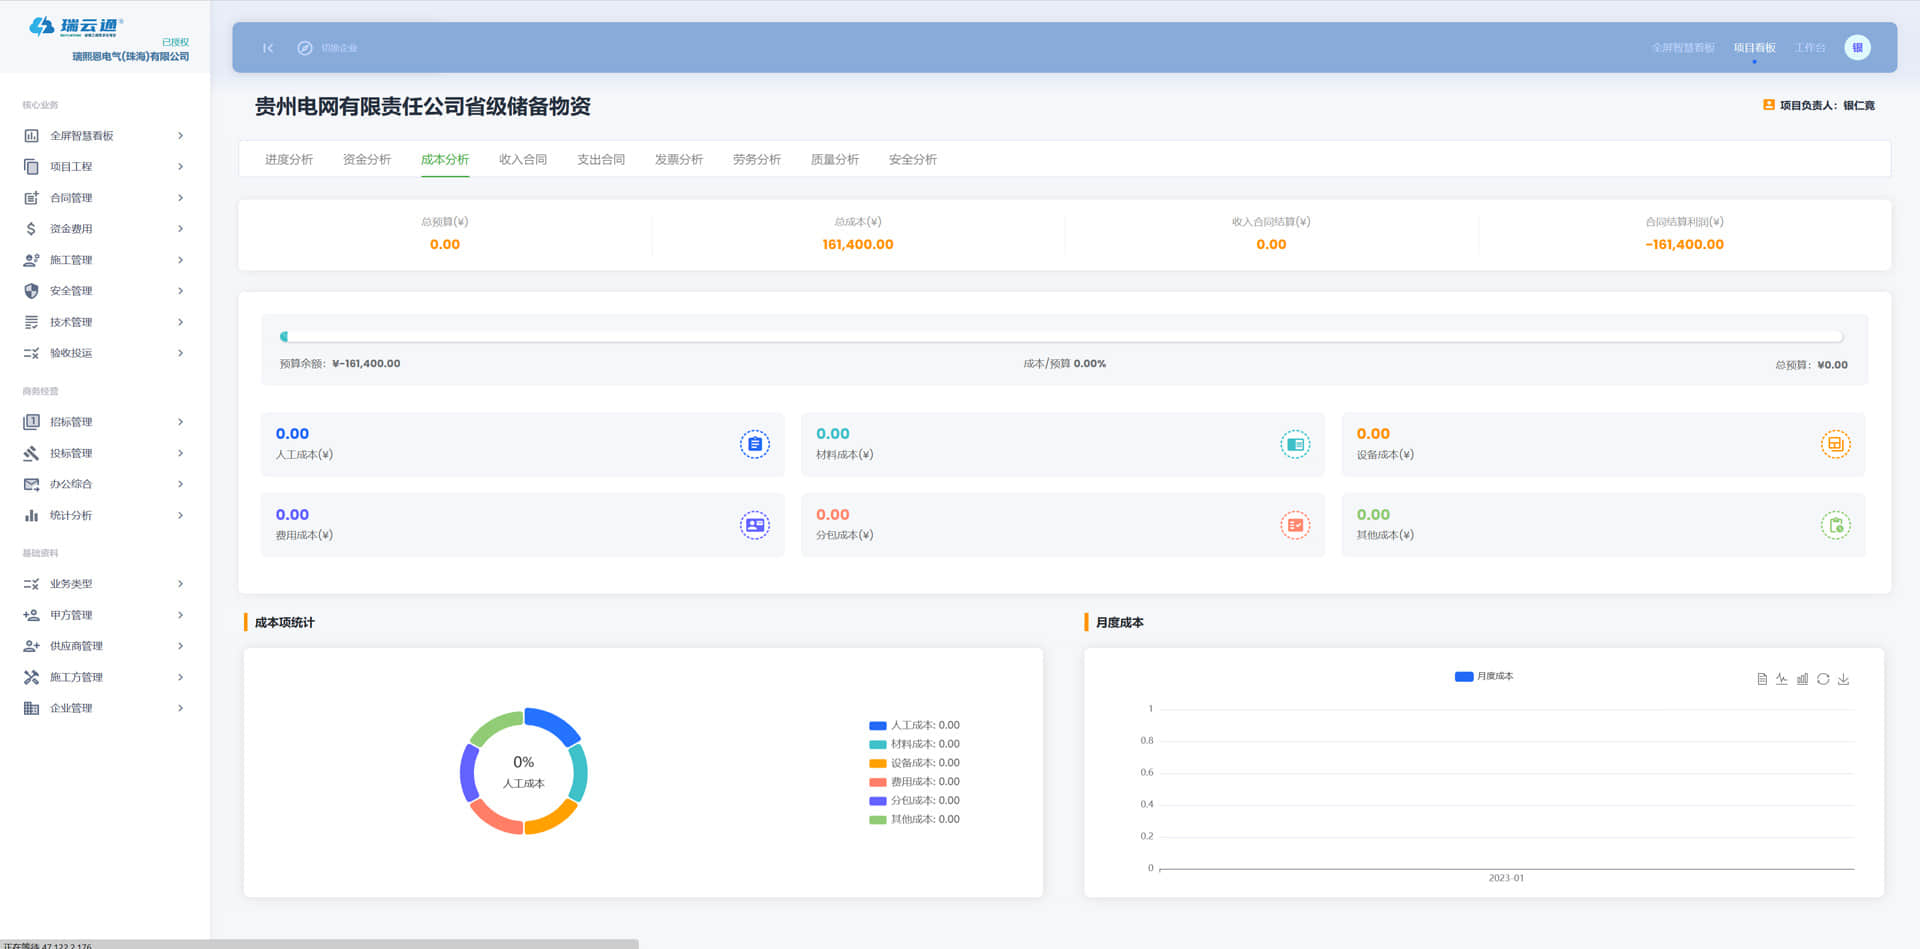Switch to the 进度分析 tab
Screen dimensions: 1920x949
(289, 160)
